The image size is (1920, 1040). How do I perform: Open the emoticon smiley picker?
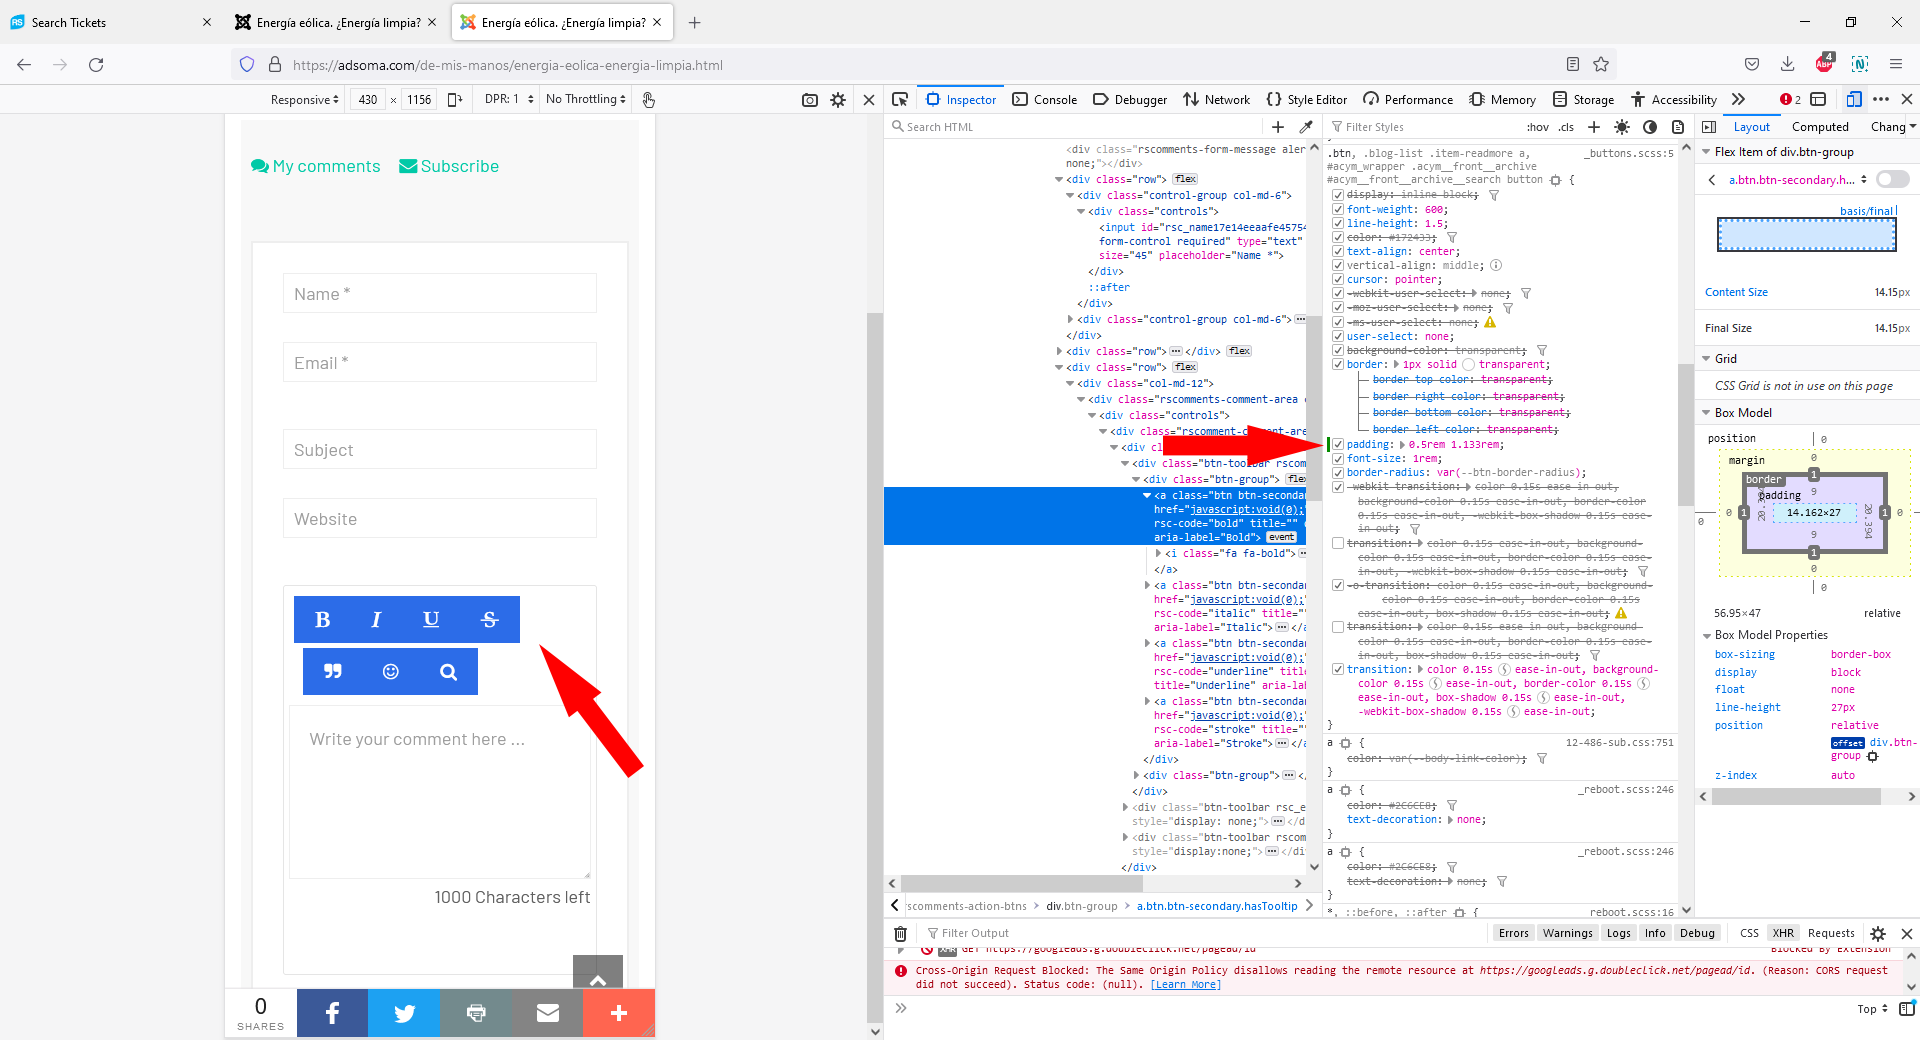click(x=391, y=672)
